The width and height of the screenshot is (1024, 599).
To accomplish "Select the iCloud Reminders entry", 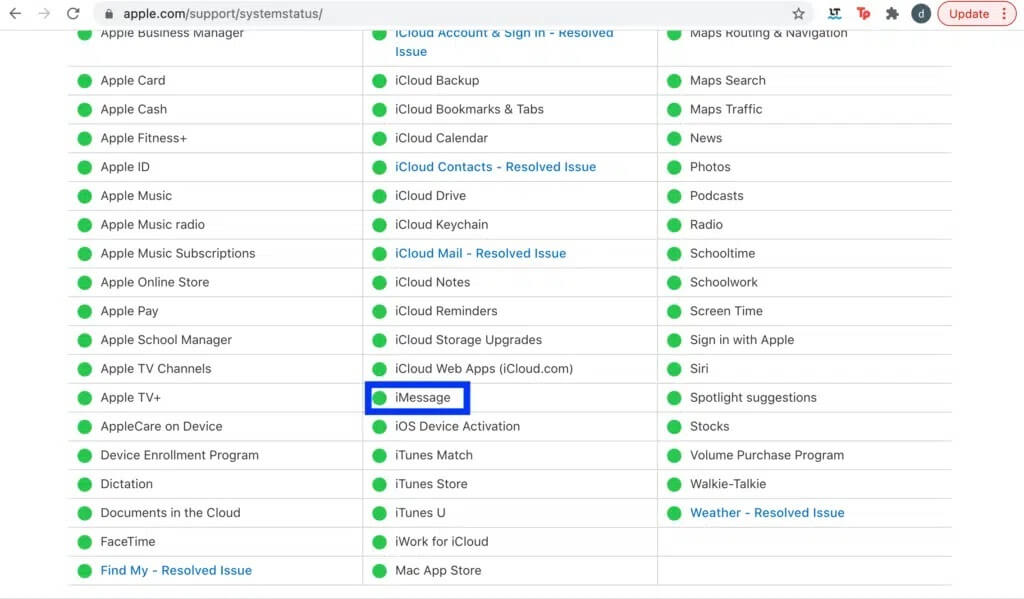I will coord(446,311).
